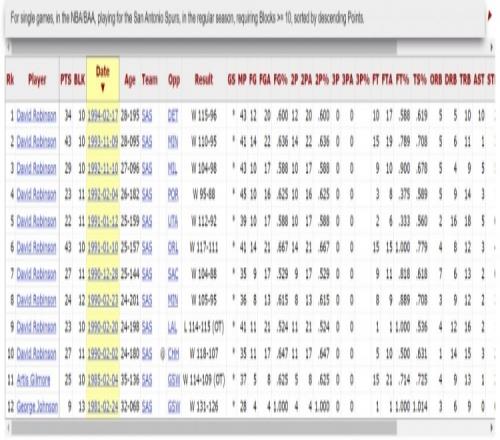Click the bottom scrollbar's left arrow
The width and height of the screenshot is (500, 440).
click(x=8, y=428)
